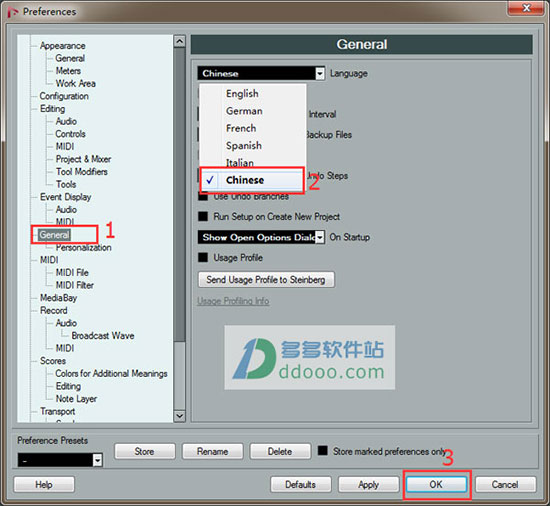Click the Help button
The width and height of the screenshot is (550, 506).
tap(44, 485)
